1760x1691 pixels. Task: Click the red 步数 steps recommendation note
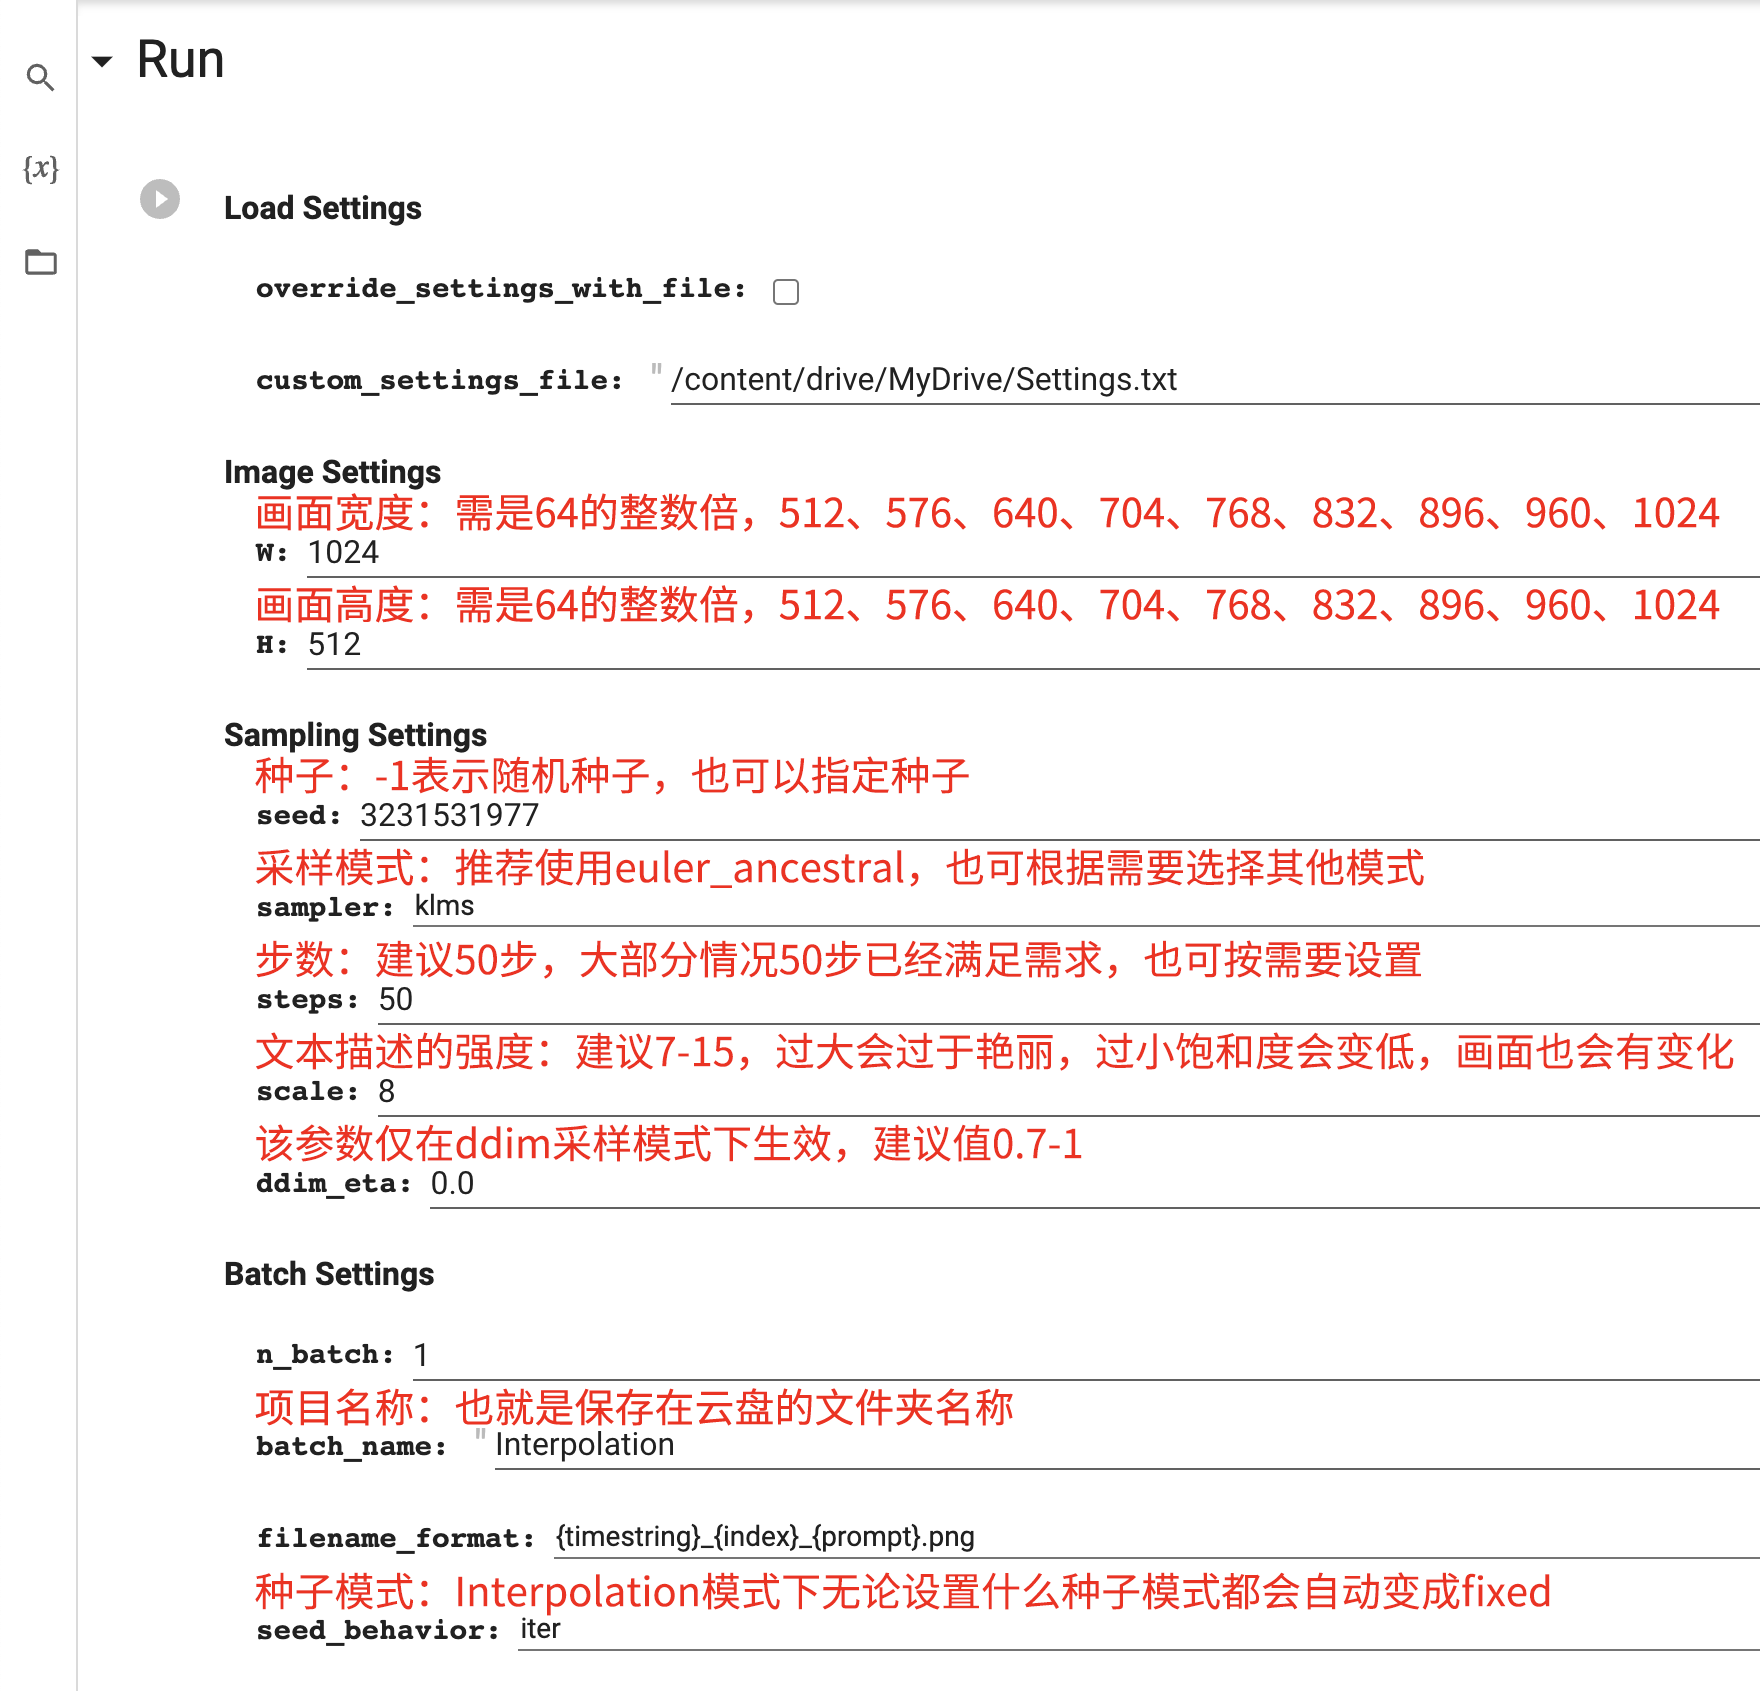click(x=838, y=960)
